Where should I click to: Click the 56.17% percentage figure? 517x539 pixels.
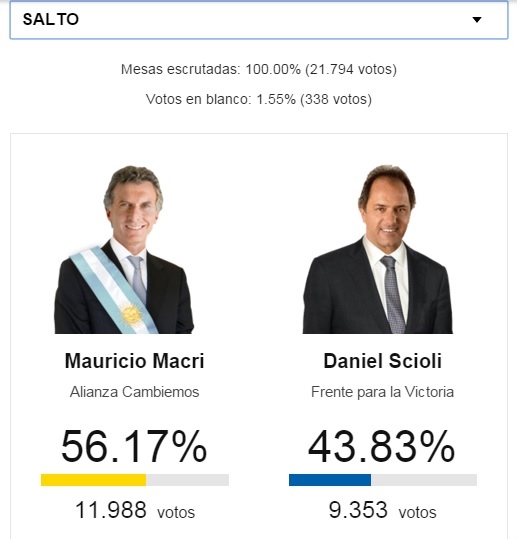134,446
